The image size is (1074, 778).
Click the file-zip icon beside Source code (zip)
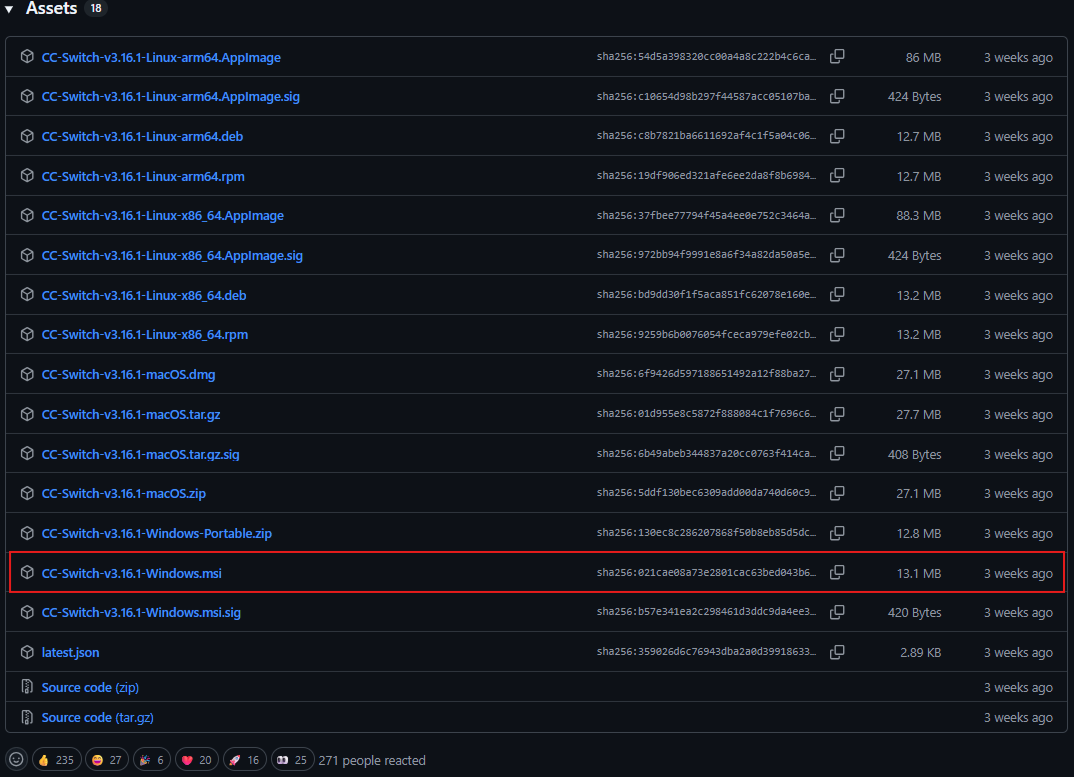pyautogui.click(x=27, y=686)
